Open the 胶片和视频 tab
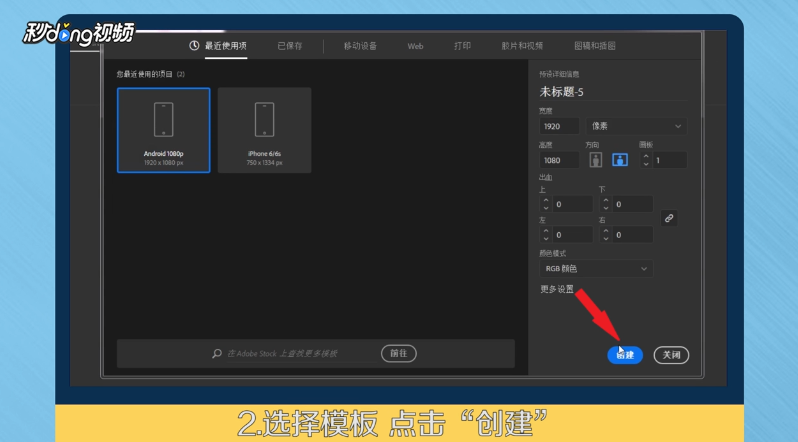Screen dimensions: 798x442 [x=522, y=46]
